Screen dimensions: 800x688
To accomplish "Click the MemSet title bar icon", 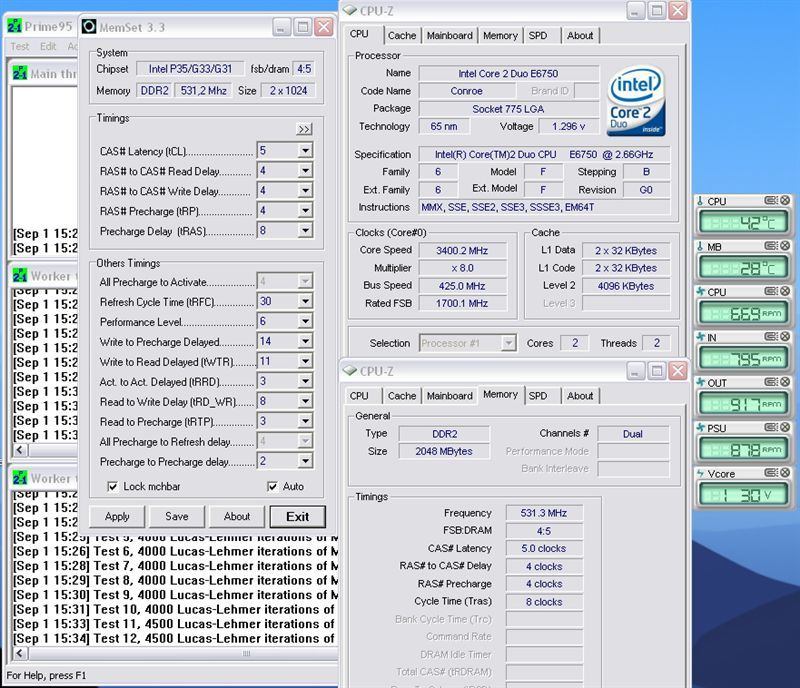I will pos(89,27).
